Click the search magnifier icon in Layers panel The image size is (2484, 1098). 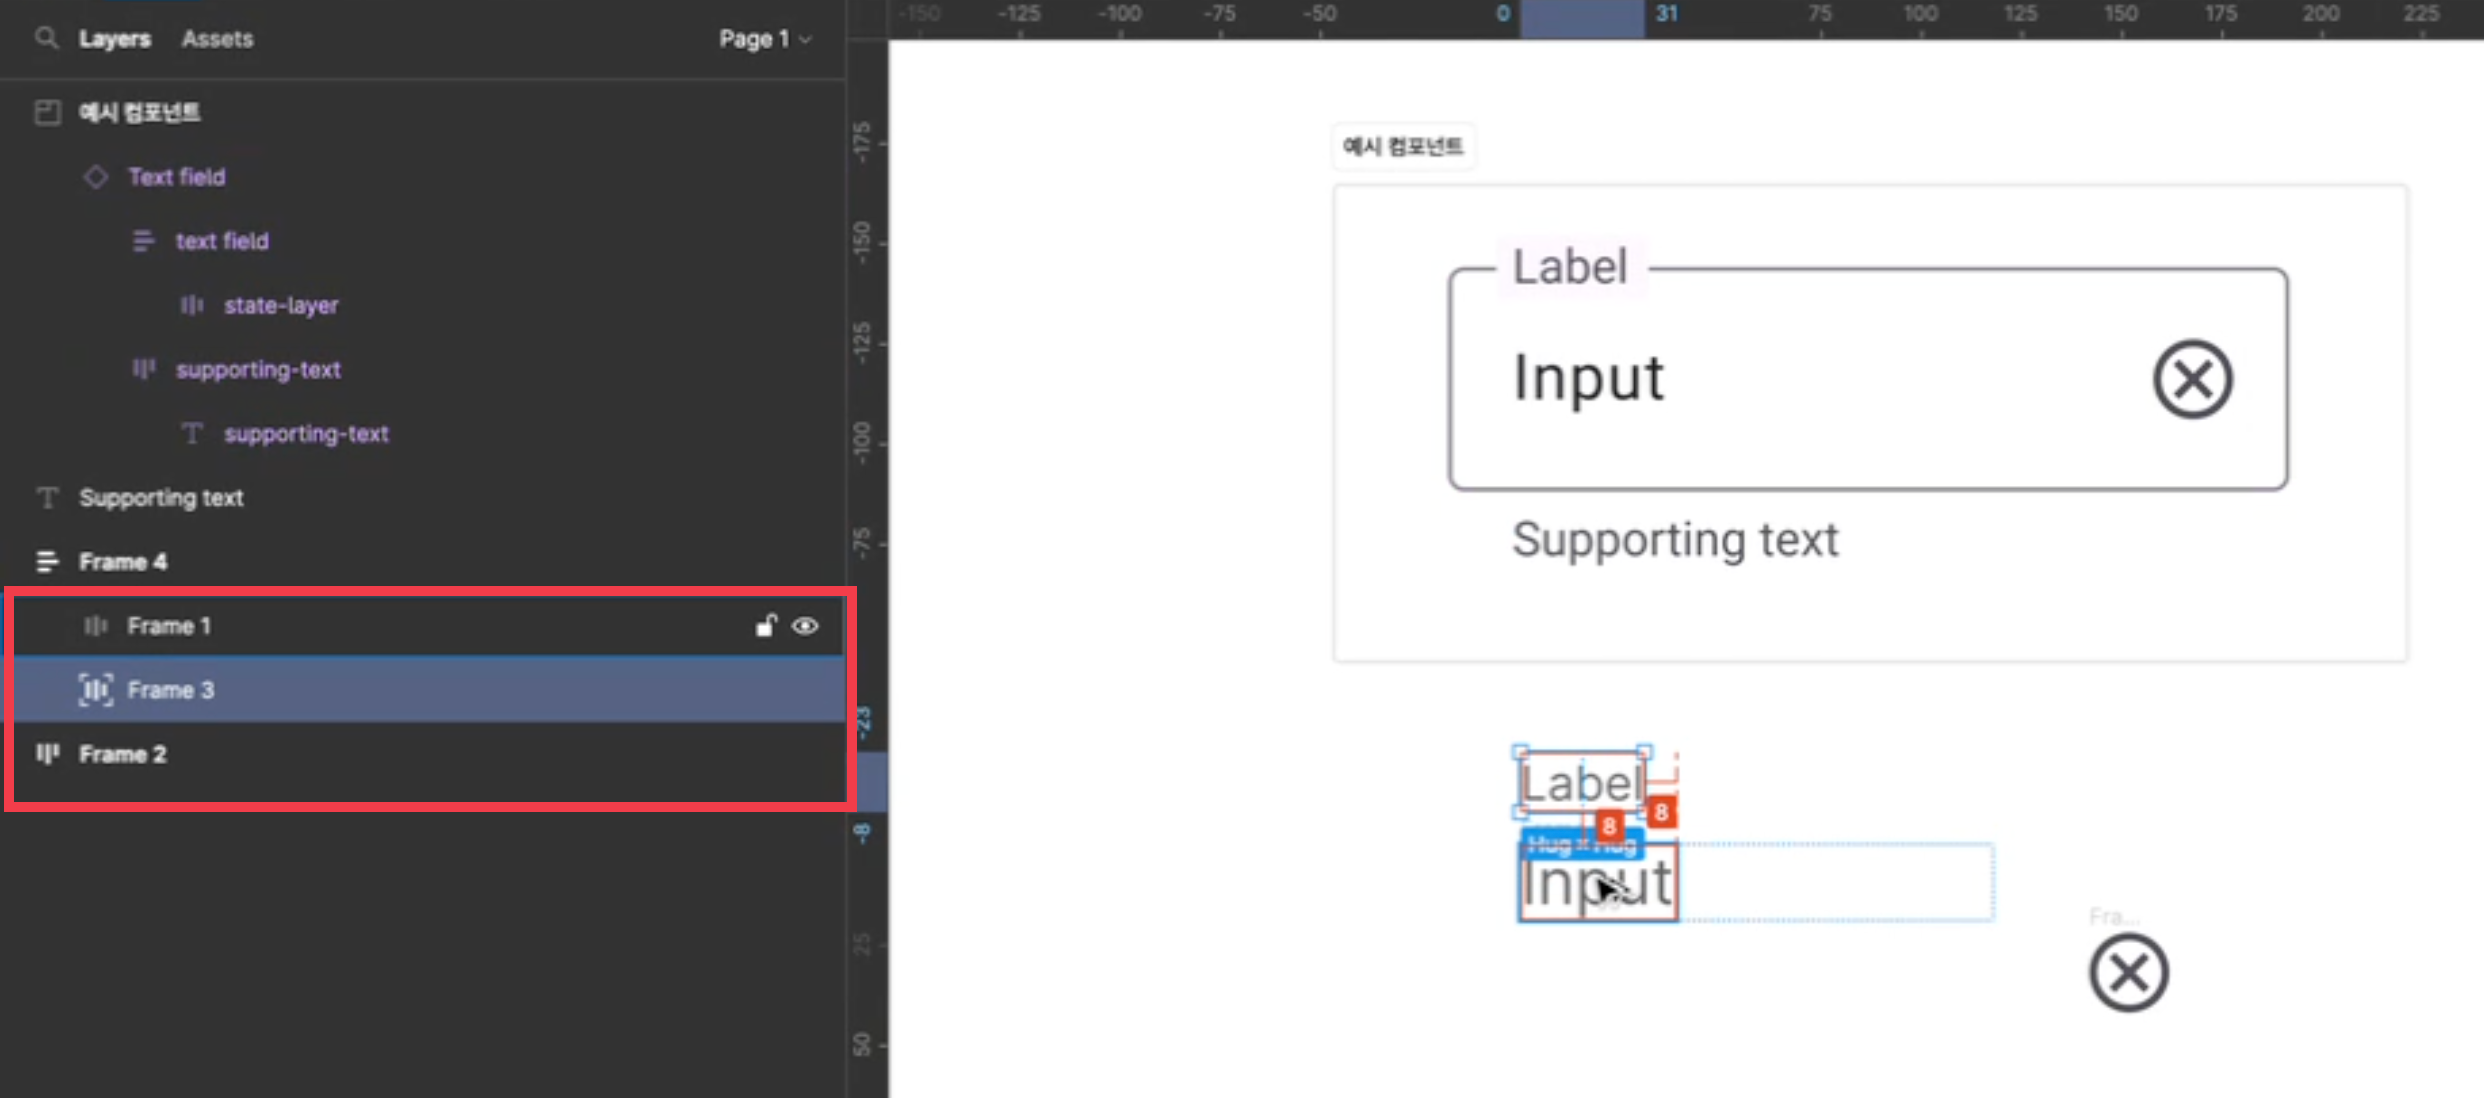pos(45,38)
